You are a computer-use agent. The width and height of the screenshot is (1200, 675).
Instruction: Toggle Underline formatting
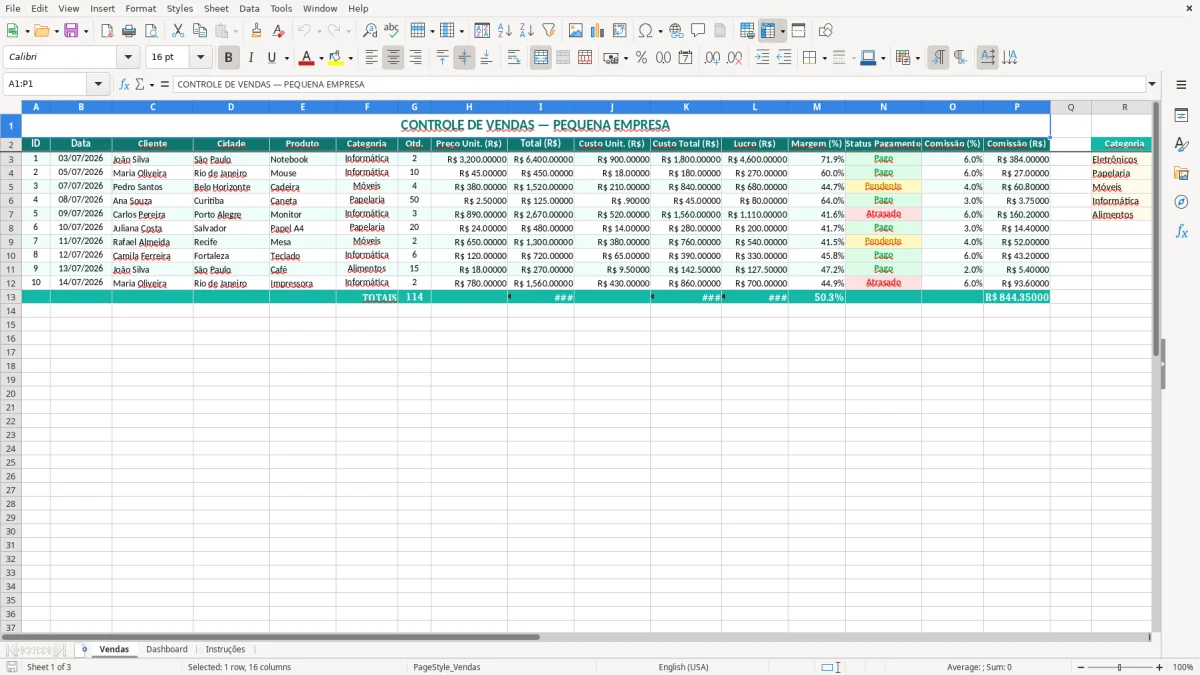(x=271, y=58)
